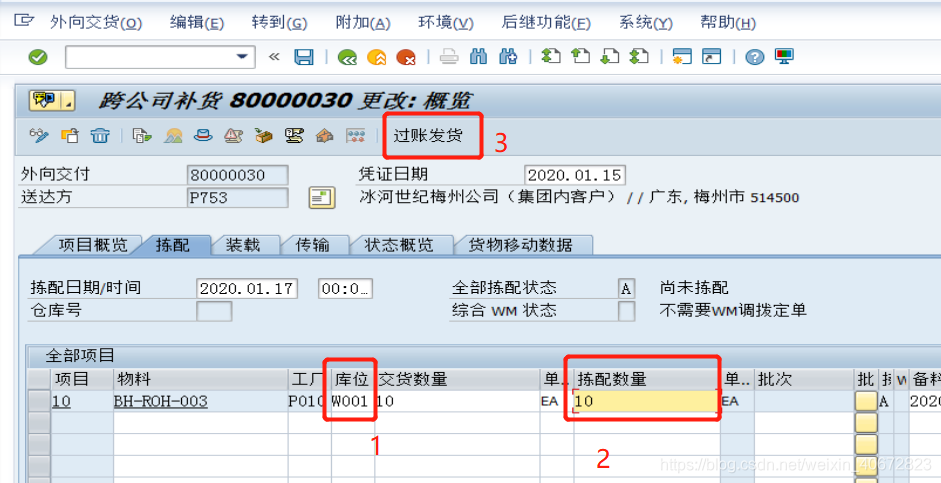
Task: Click the warning-triangle log icon
Action: (233, 136)
